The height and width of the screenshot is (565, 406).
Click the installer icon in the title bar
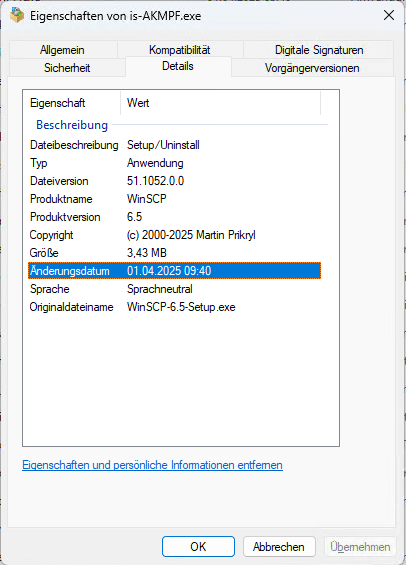click(x=17, y=15)
